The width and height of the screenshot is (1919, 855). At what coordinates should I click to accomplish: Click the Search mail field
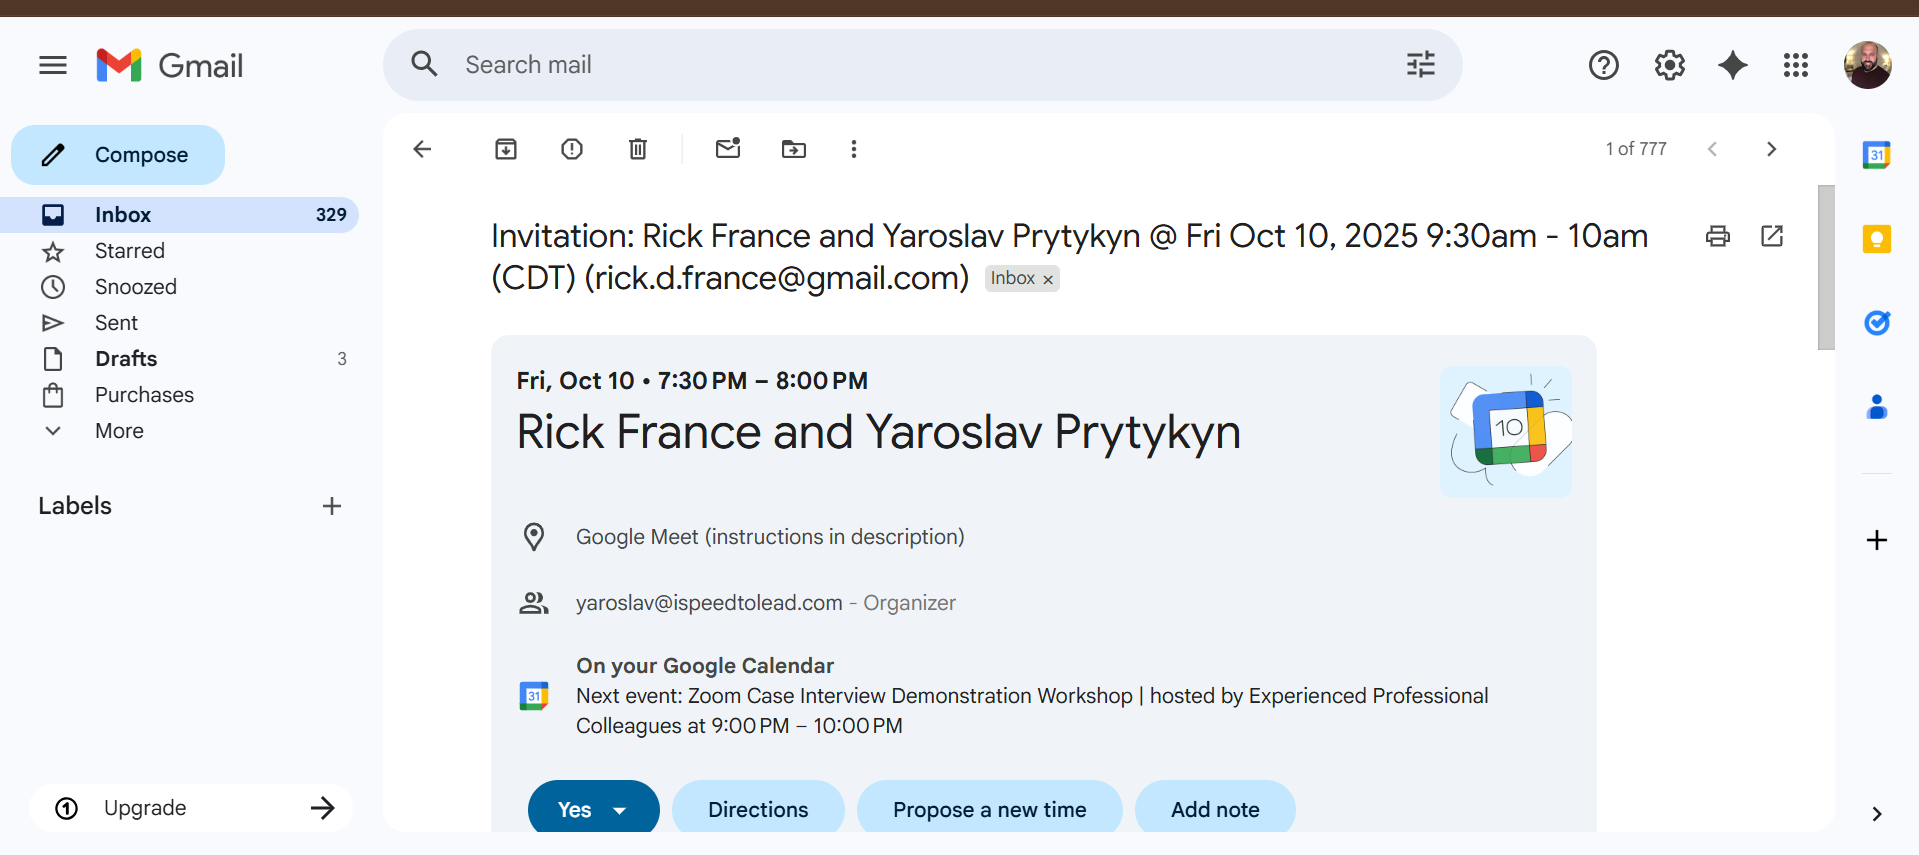900,65
